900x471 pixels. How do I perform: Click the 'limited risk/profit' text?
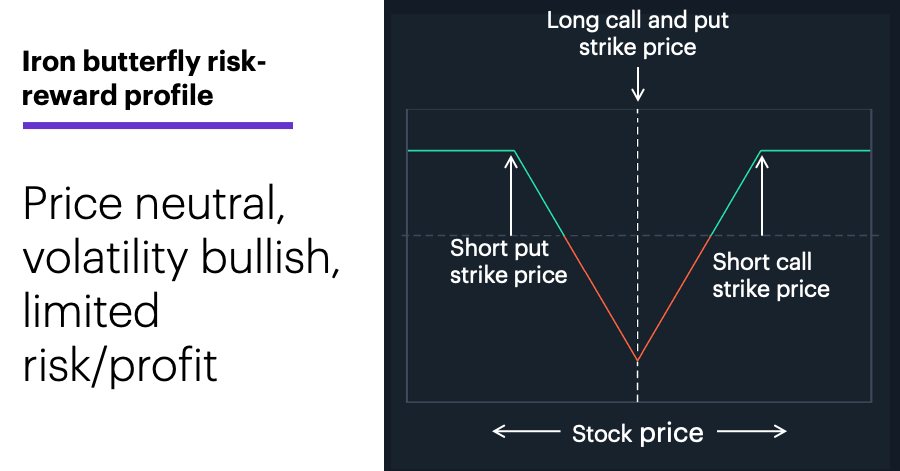[x=120, y=337]
